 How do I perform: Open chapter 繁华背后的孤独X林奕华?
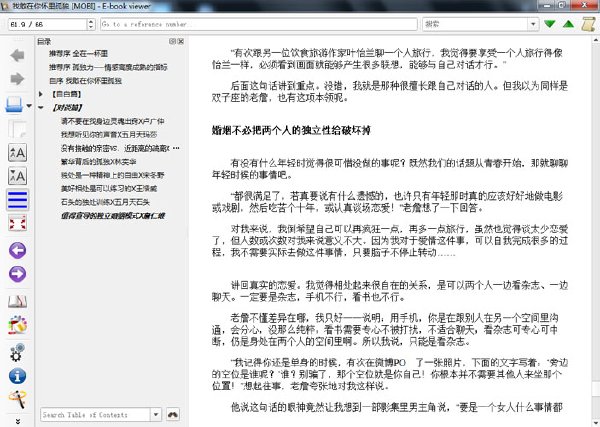pyautogui.click(x=98, y=161)
